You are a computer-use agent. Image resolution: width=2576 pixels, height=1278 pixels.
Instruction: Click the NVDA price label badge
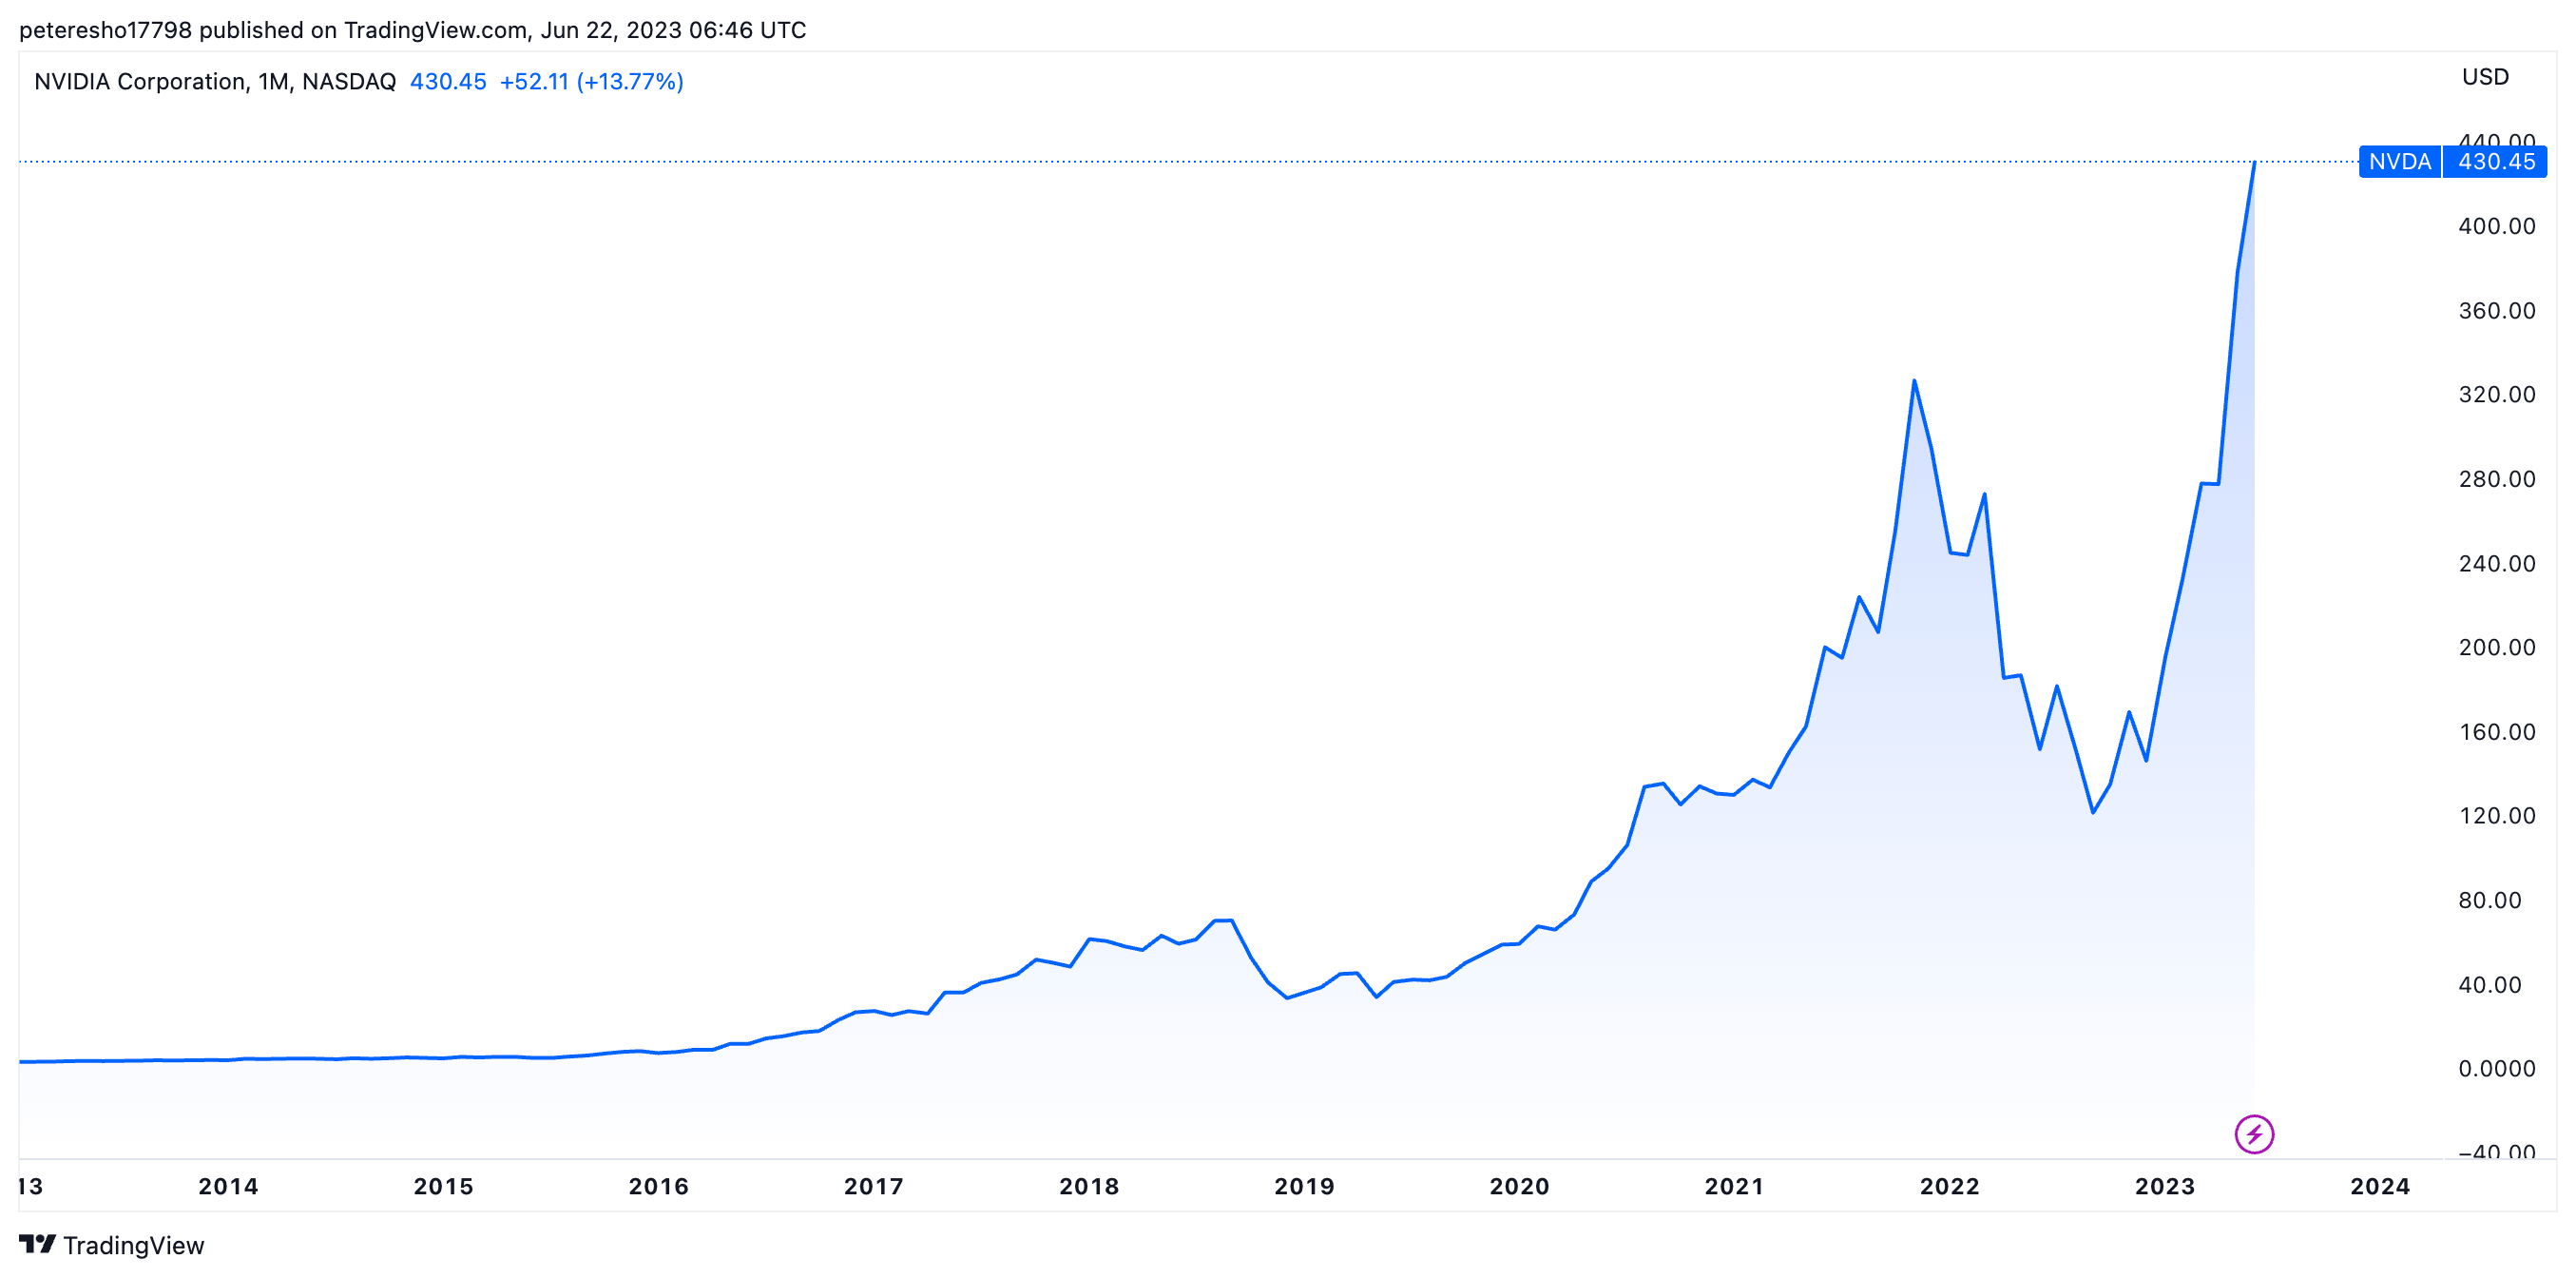click(2398, 162)
